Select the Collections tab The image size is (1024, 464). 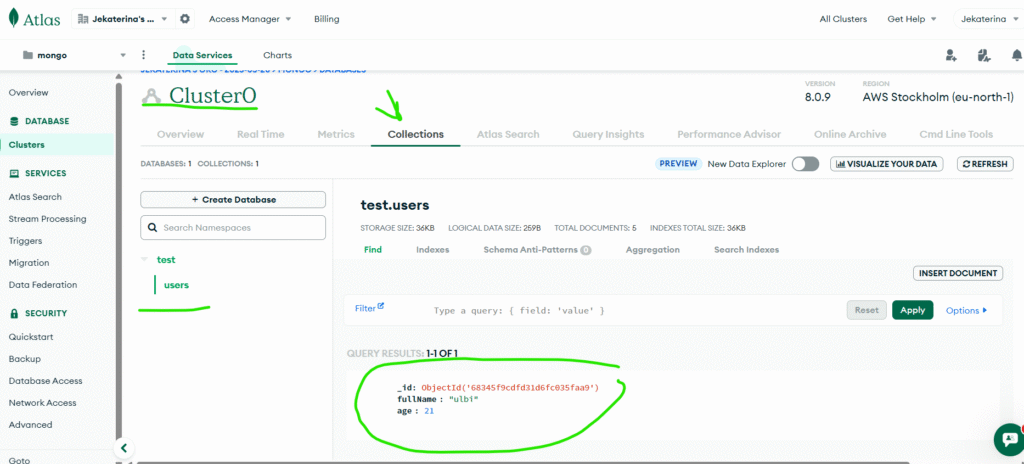415,134
